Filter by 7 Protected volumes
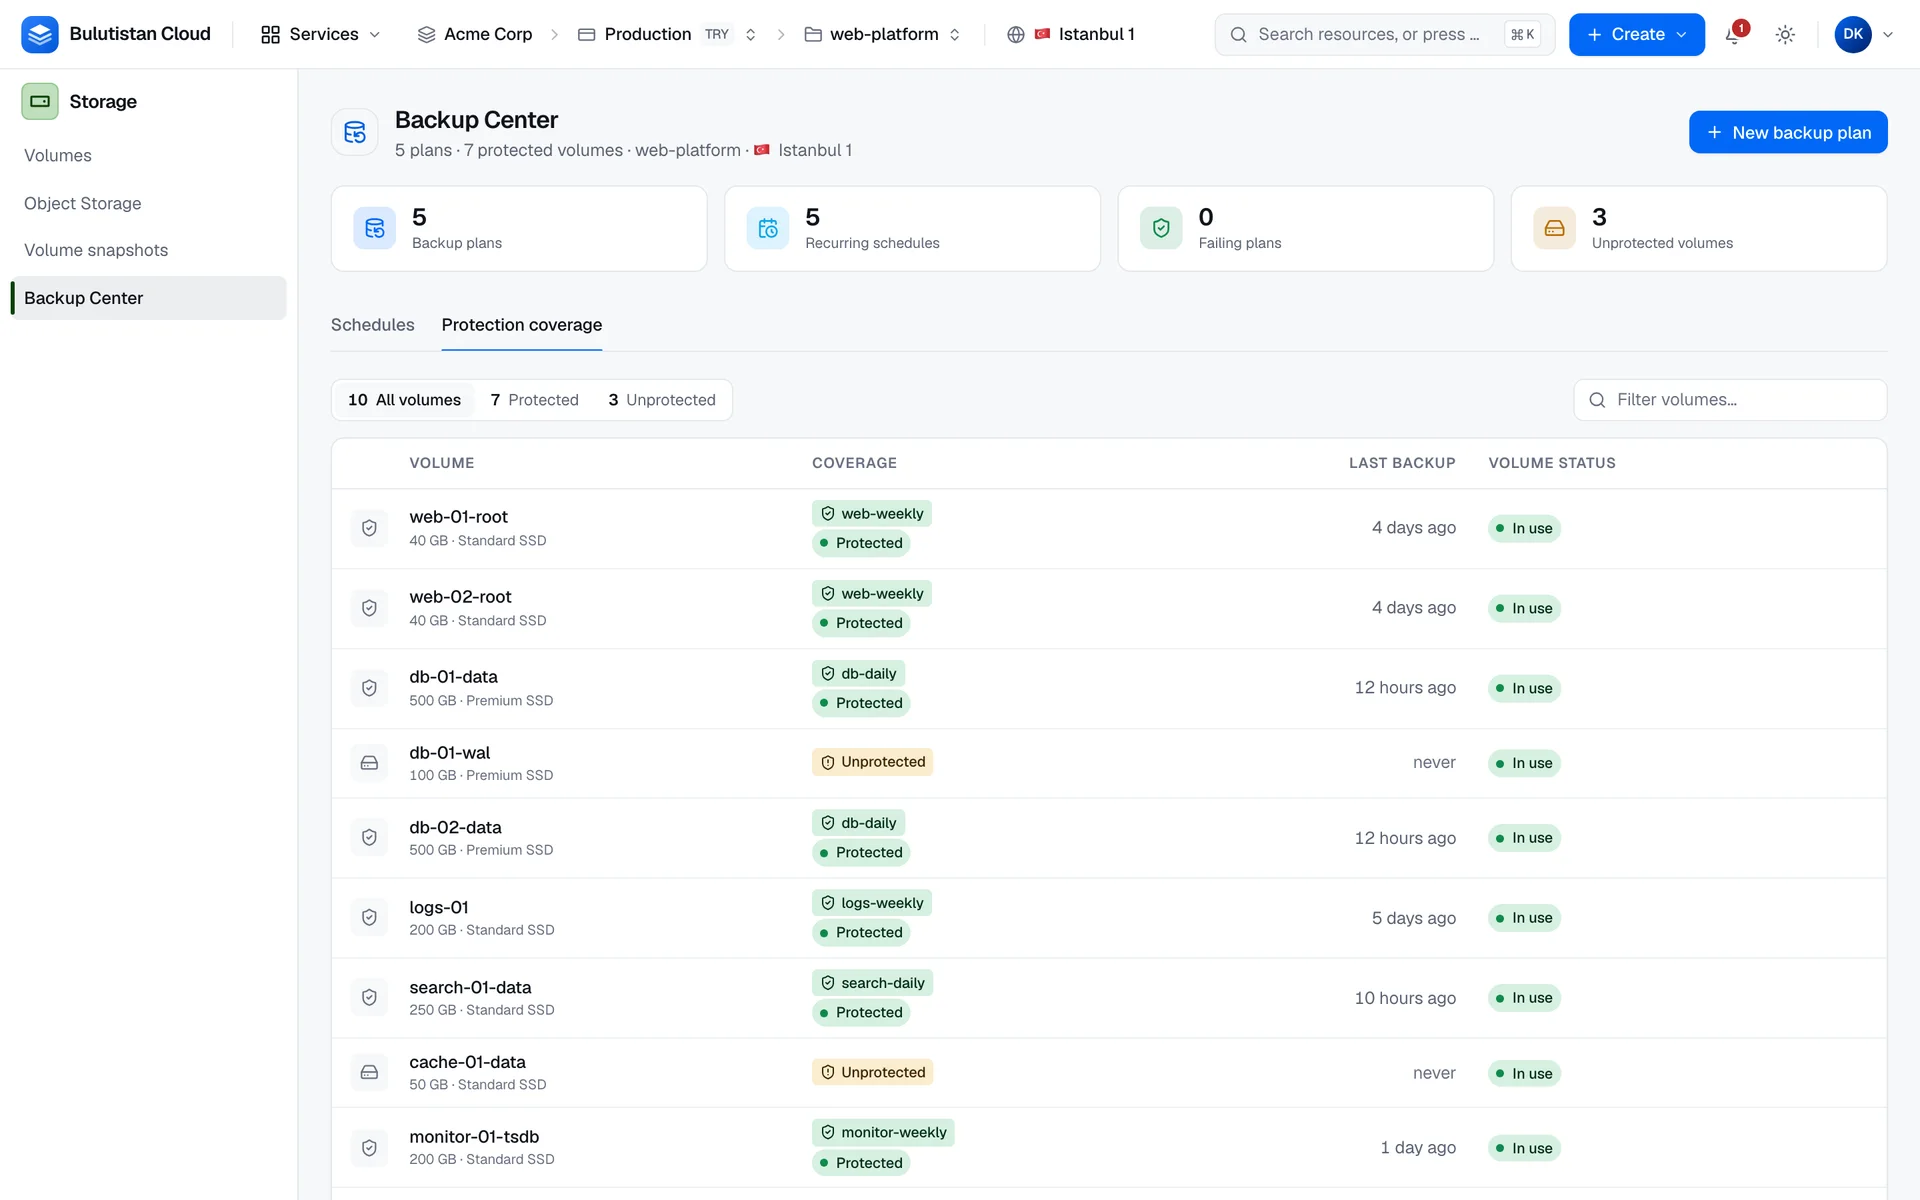 point(534,400)
